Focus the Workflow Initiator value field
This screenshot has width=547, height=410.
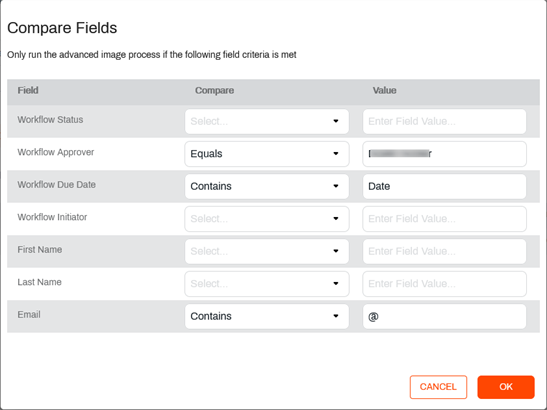[444, 219]
